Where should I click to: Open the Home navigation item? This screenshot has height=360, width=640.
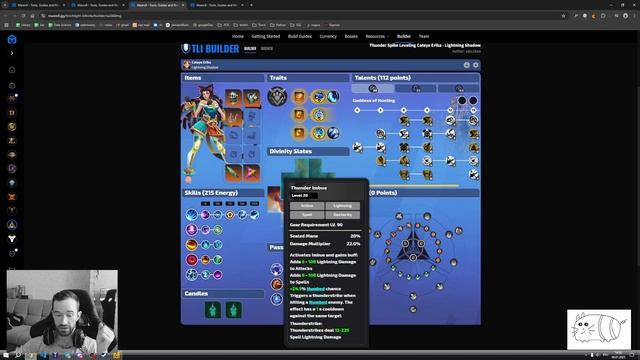[238, 36]
